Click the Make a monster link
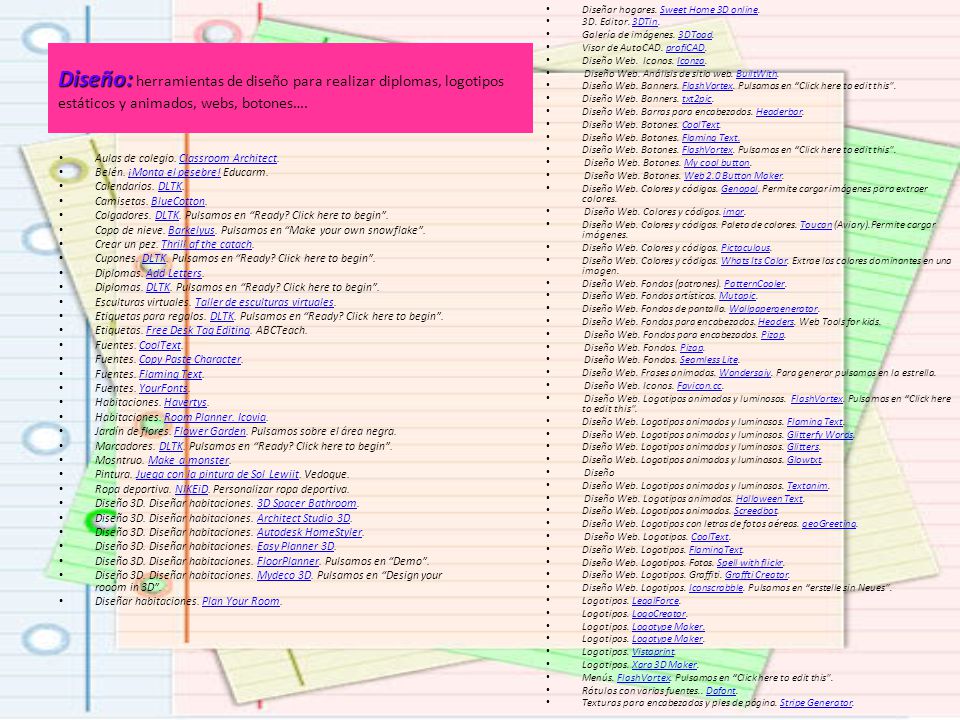 click(189, 460)
